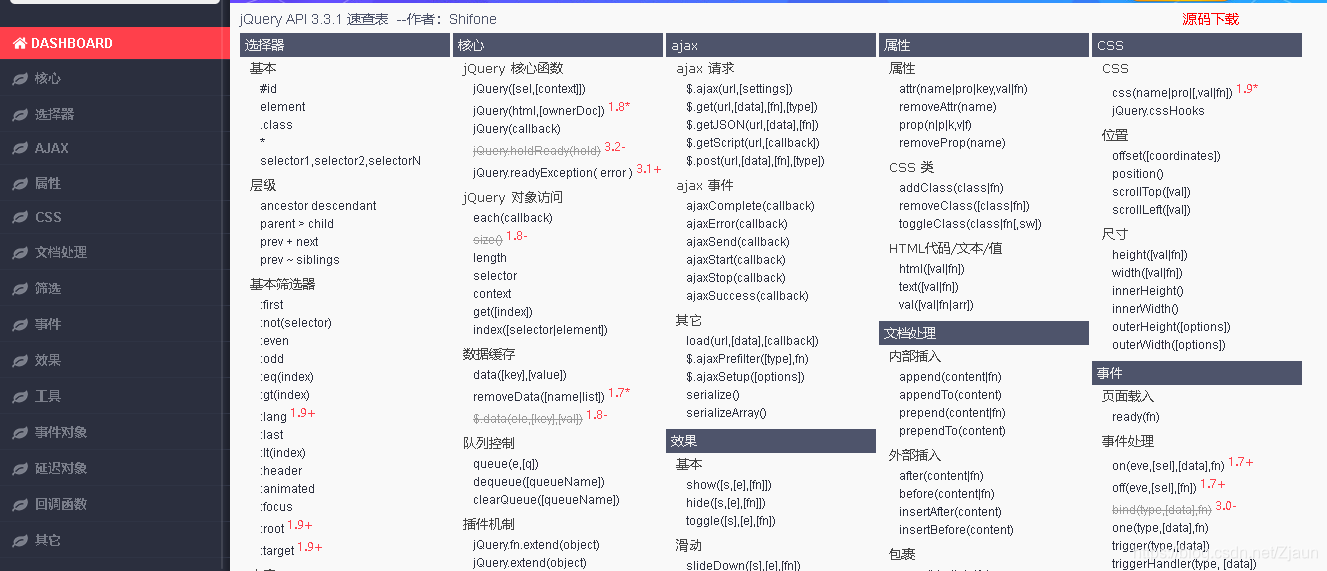Open the DASHBOARD menu item
This screenshot has height=571, width=1327.
tap(115, 43)
